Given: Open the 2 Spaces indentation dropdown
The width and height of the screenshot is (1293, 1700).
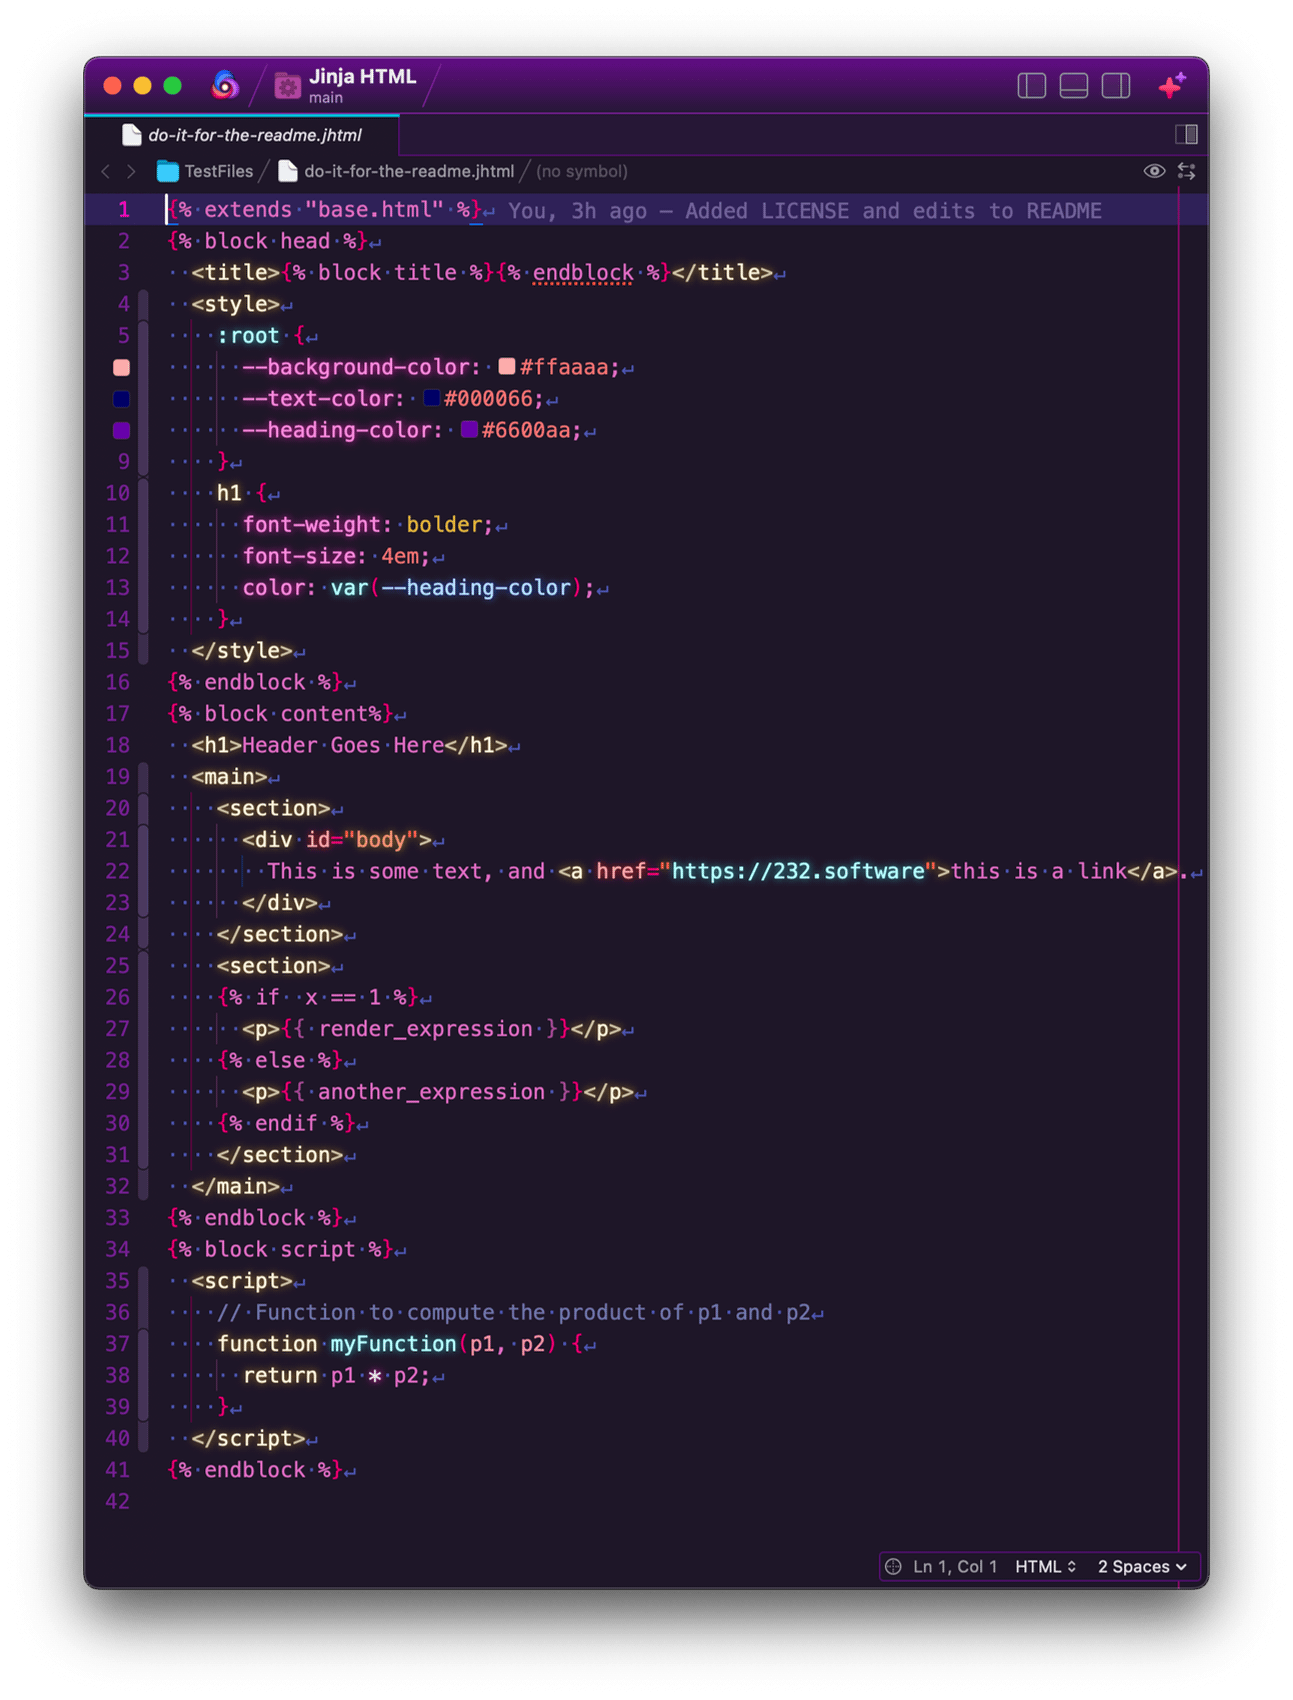Looking at the screenshot, I should click(x=1142, y=1566).
